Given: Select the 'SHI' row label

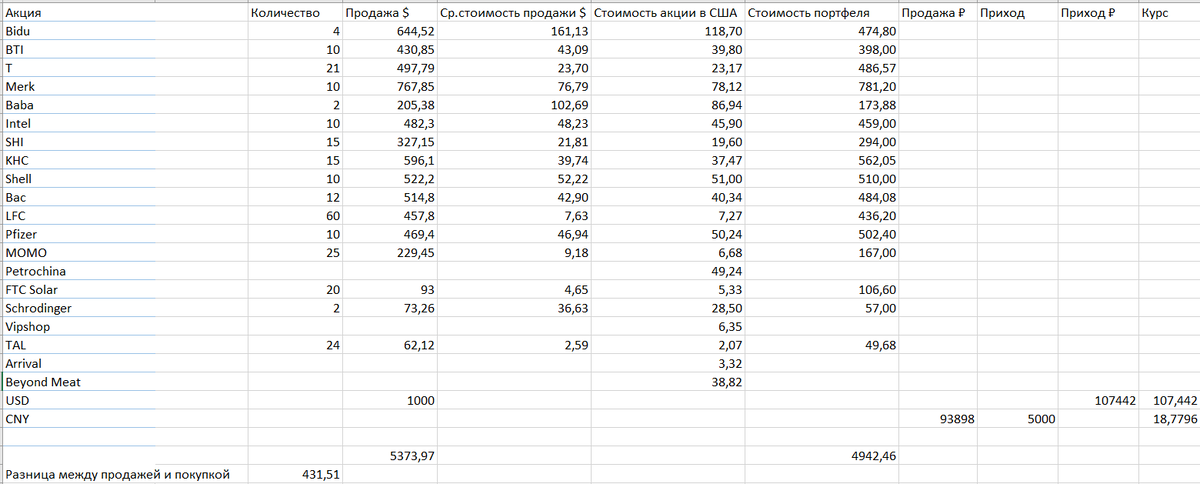Looking at the screenshot, I should 124,141.
